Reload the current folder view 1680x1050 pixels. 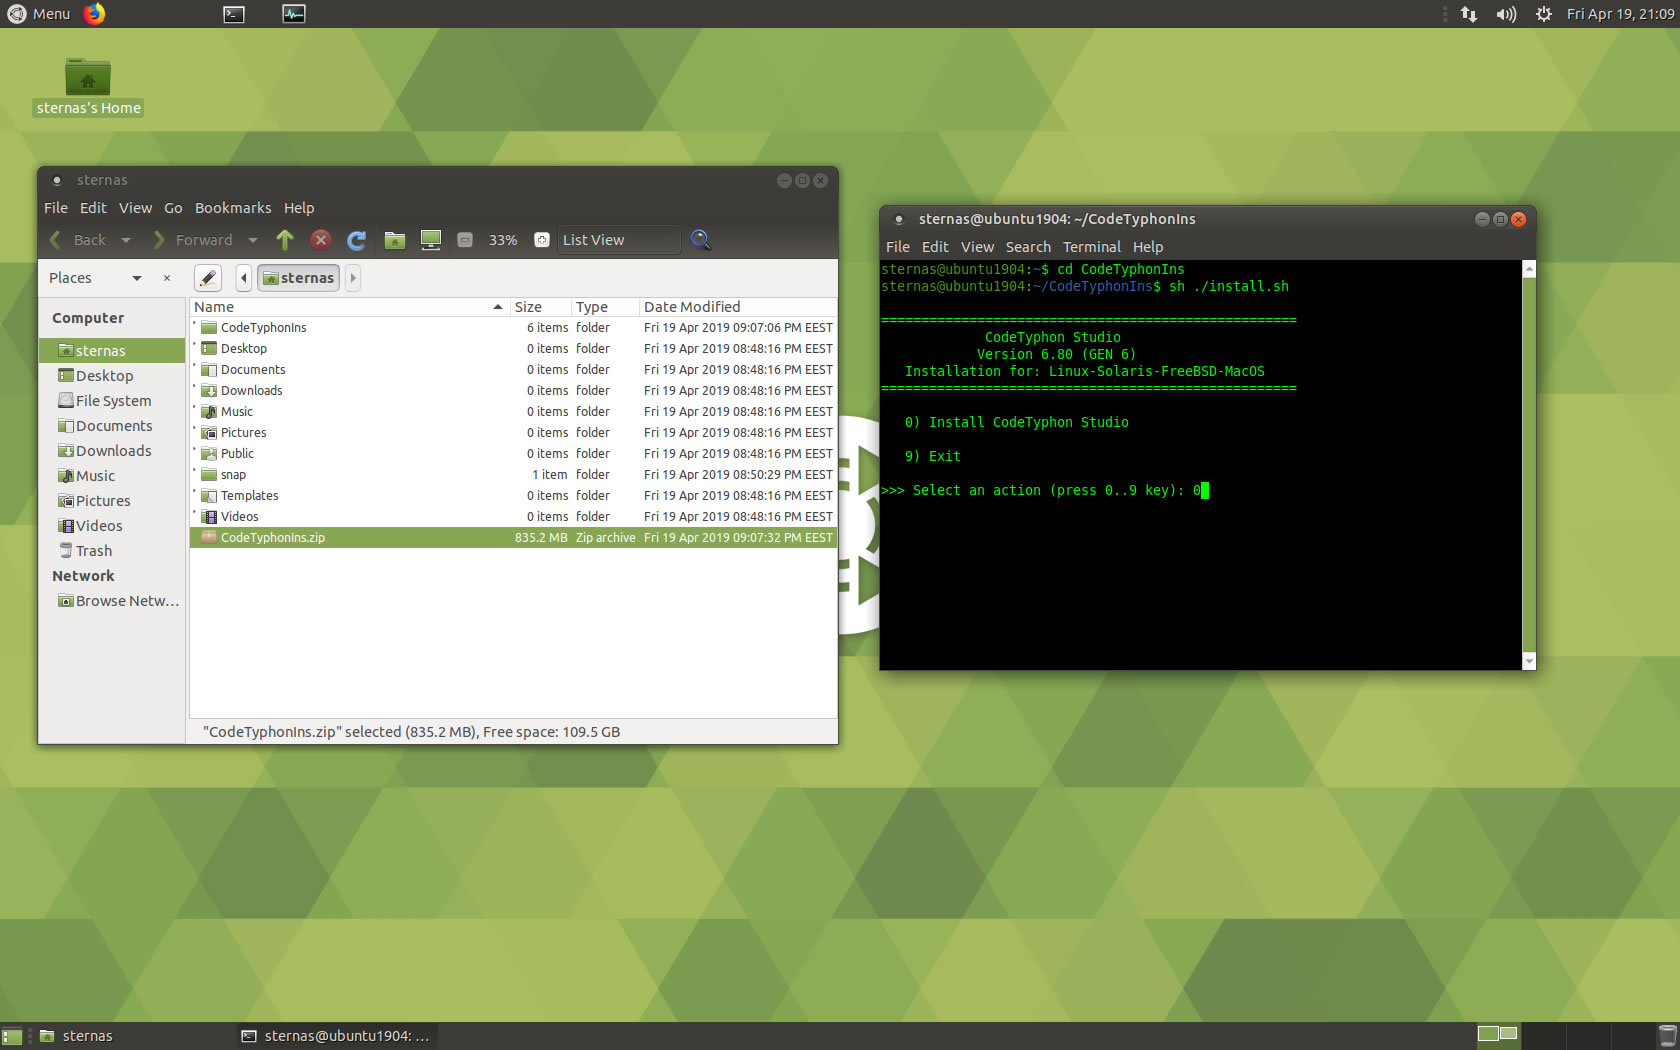click(356, 240)
